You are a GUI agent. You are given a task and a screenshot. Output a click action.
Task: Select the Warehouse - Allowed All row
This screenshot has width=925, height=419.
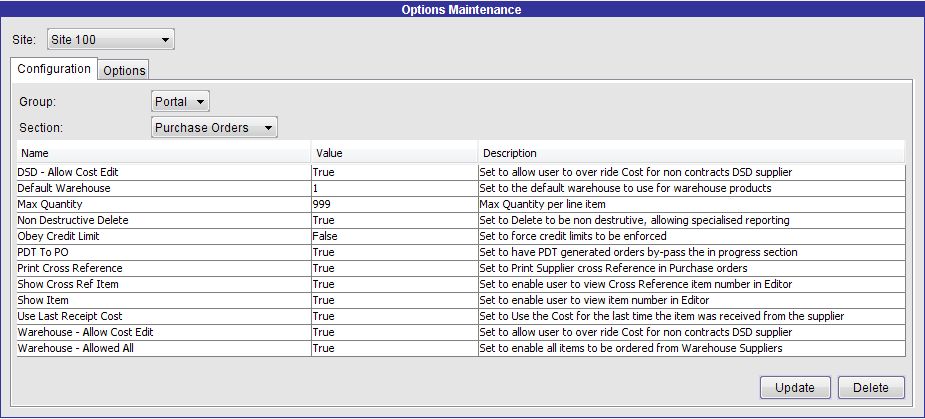[461, 348]
